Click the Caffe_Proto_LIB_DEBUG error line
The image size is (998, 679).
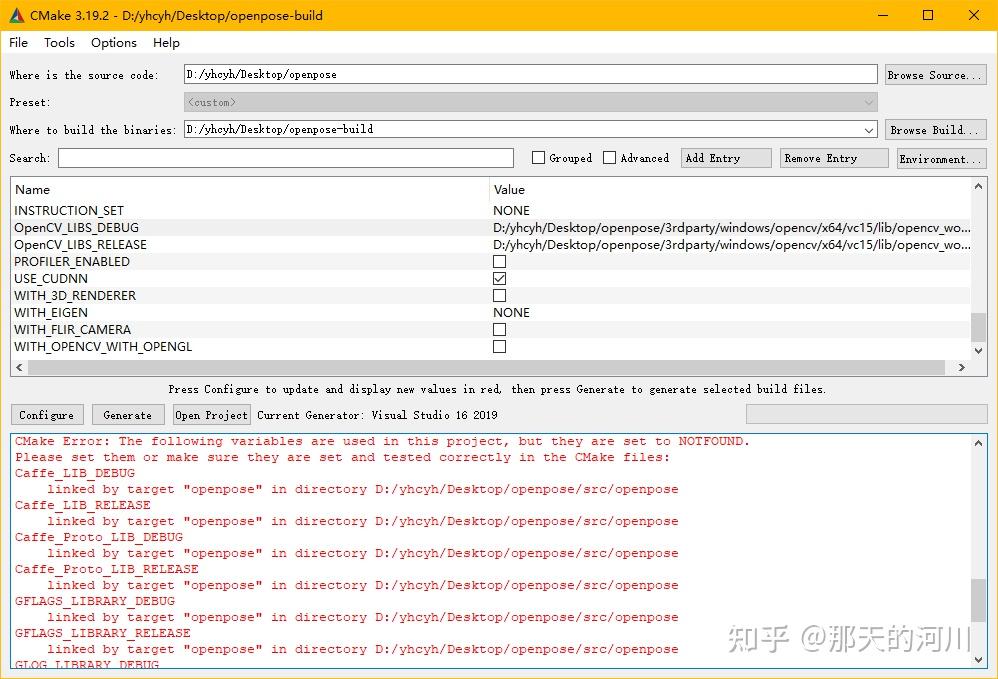click(x=99, y=536)
